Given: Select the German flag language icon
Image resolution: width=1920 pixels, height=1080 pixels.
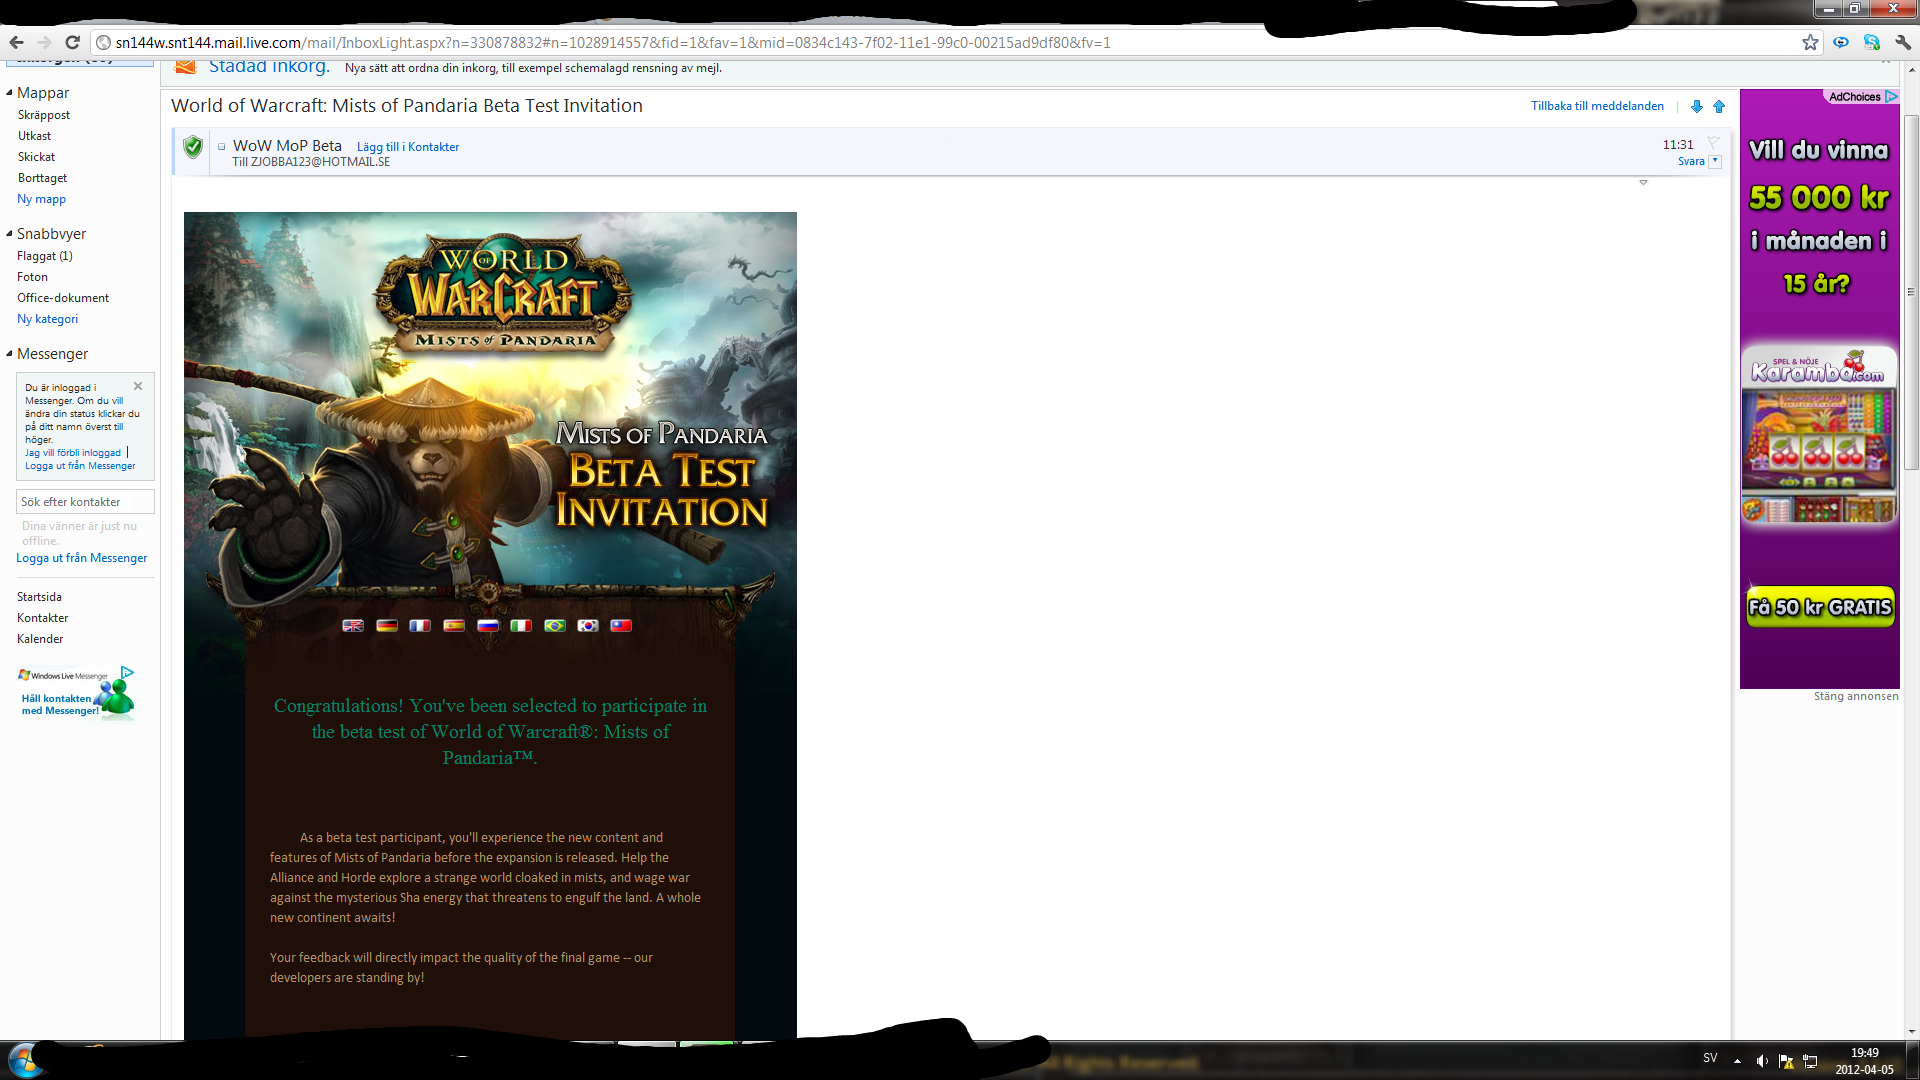Looking at the screenshot, I should tap(387, 626).
